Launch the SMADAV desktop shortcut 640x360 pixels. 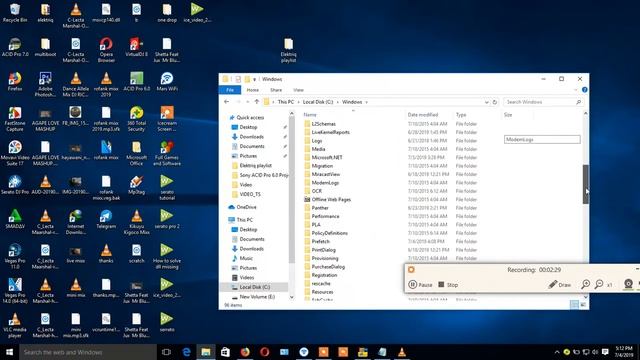15,219
